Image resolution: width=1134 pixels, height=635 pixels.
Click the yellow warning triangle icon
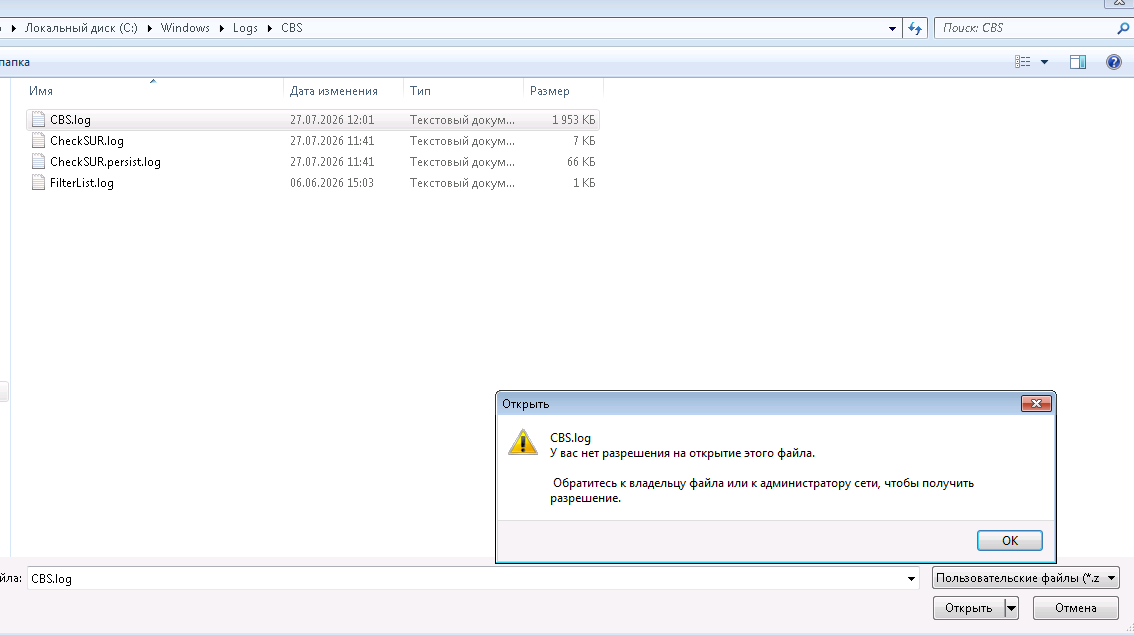(x=522, y=442)
